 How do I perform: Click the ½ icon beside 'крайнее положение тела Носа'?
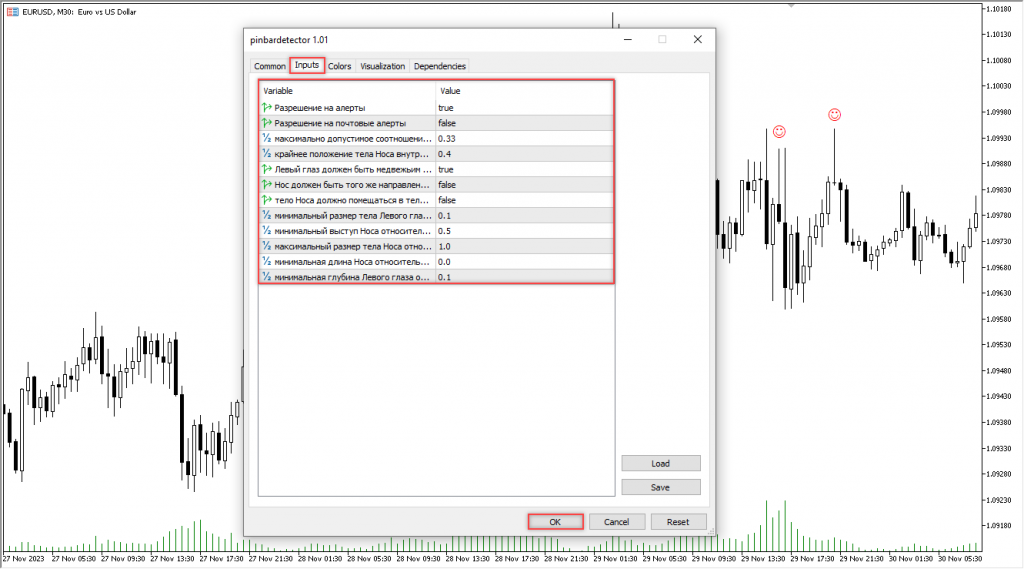tap(267, 154)
